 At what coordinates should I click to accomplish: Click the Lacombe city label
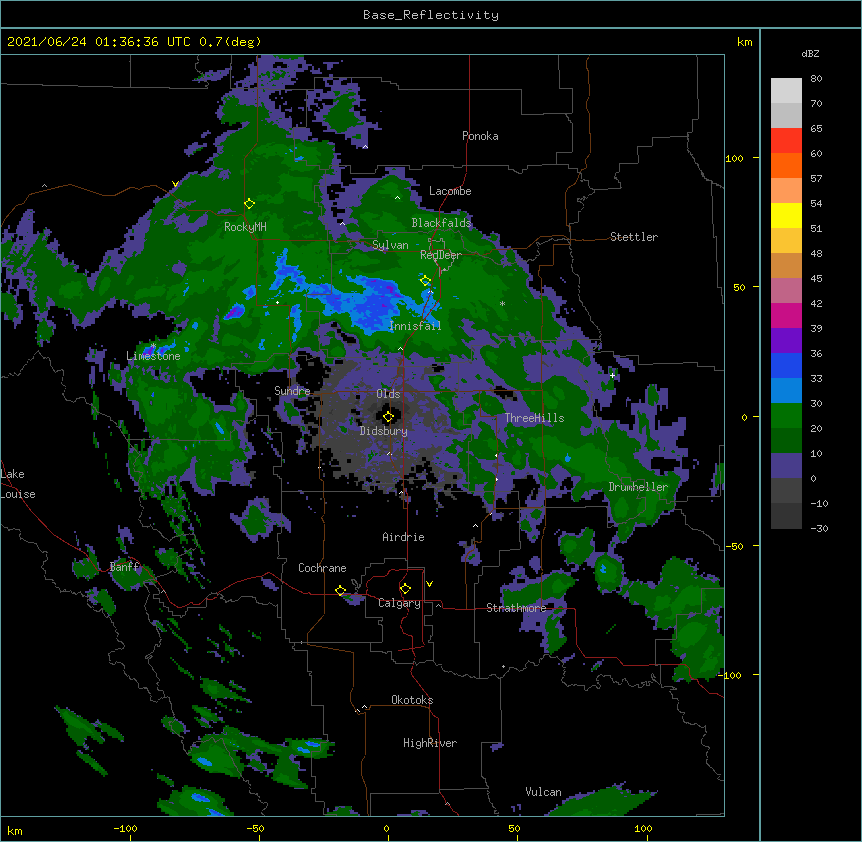pos(450,191)
